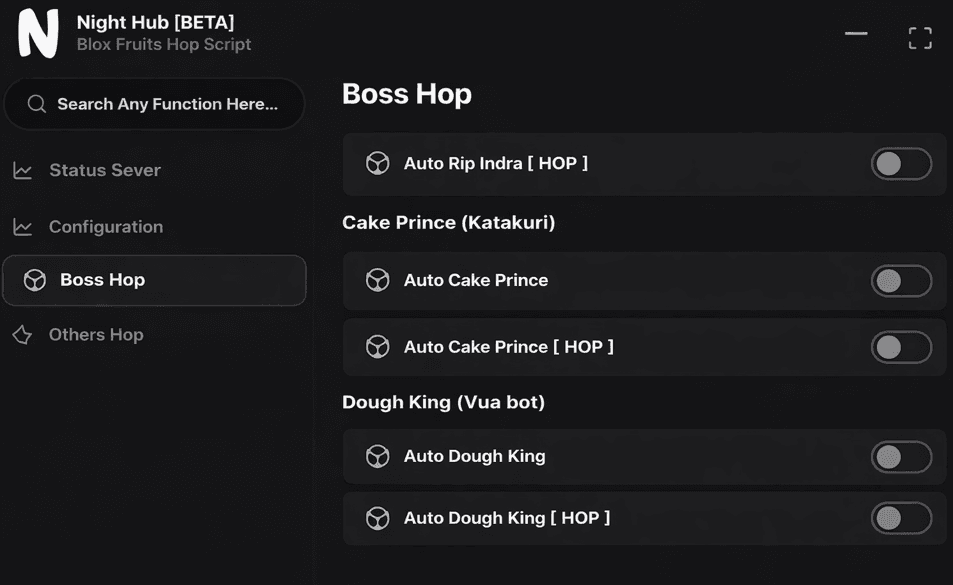Viewport: 953px width, 585px height.
Task: Click the Status Sever chart icon
Action: coord(23,171)
